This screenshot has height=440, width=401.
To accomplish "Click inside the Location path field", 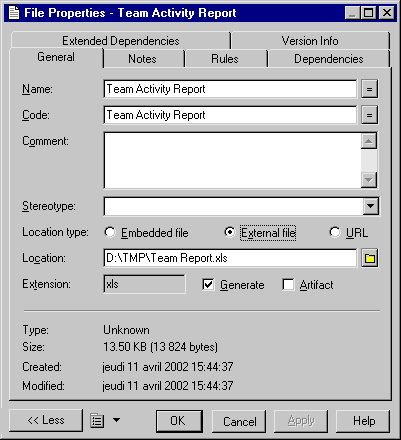I will (230, 258).
